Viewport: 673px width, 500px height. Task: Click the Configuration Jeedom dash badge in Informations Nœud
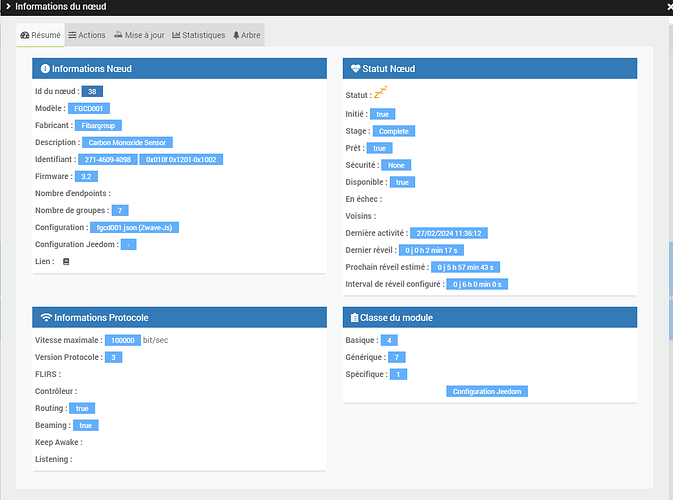point(128,245)
